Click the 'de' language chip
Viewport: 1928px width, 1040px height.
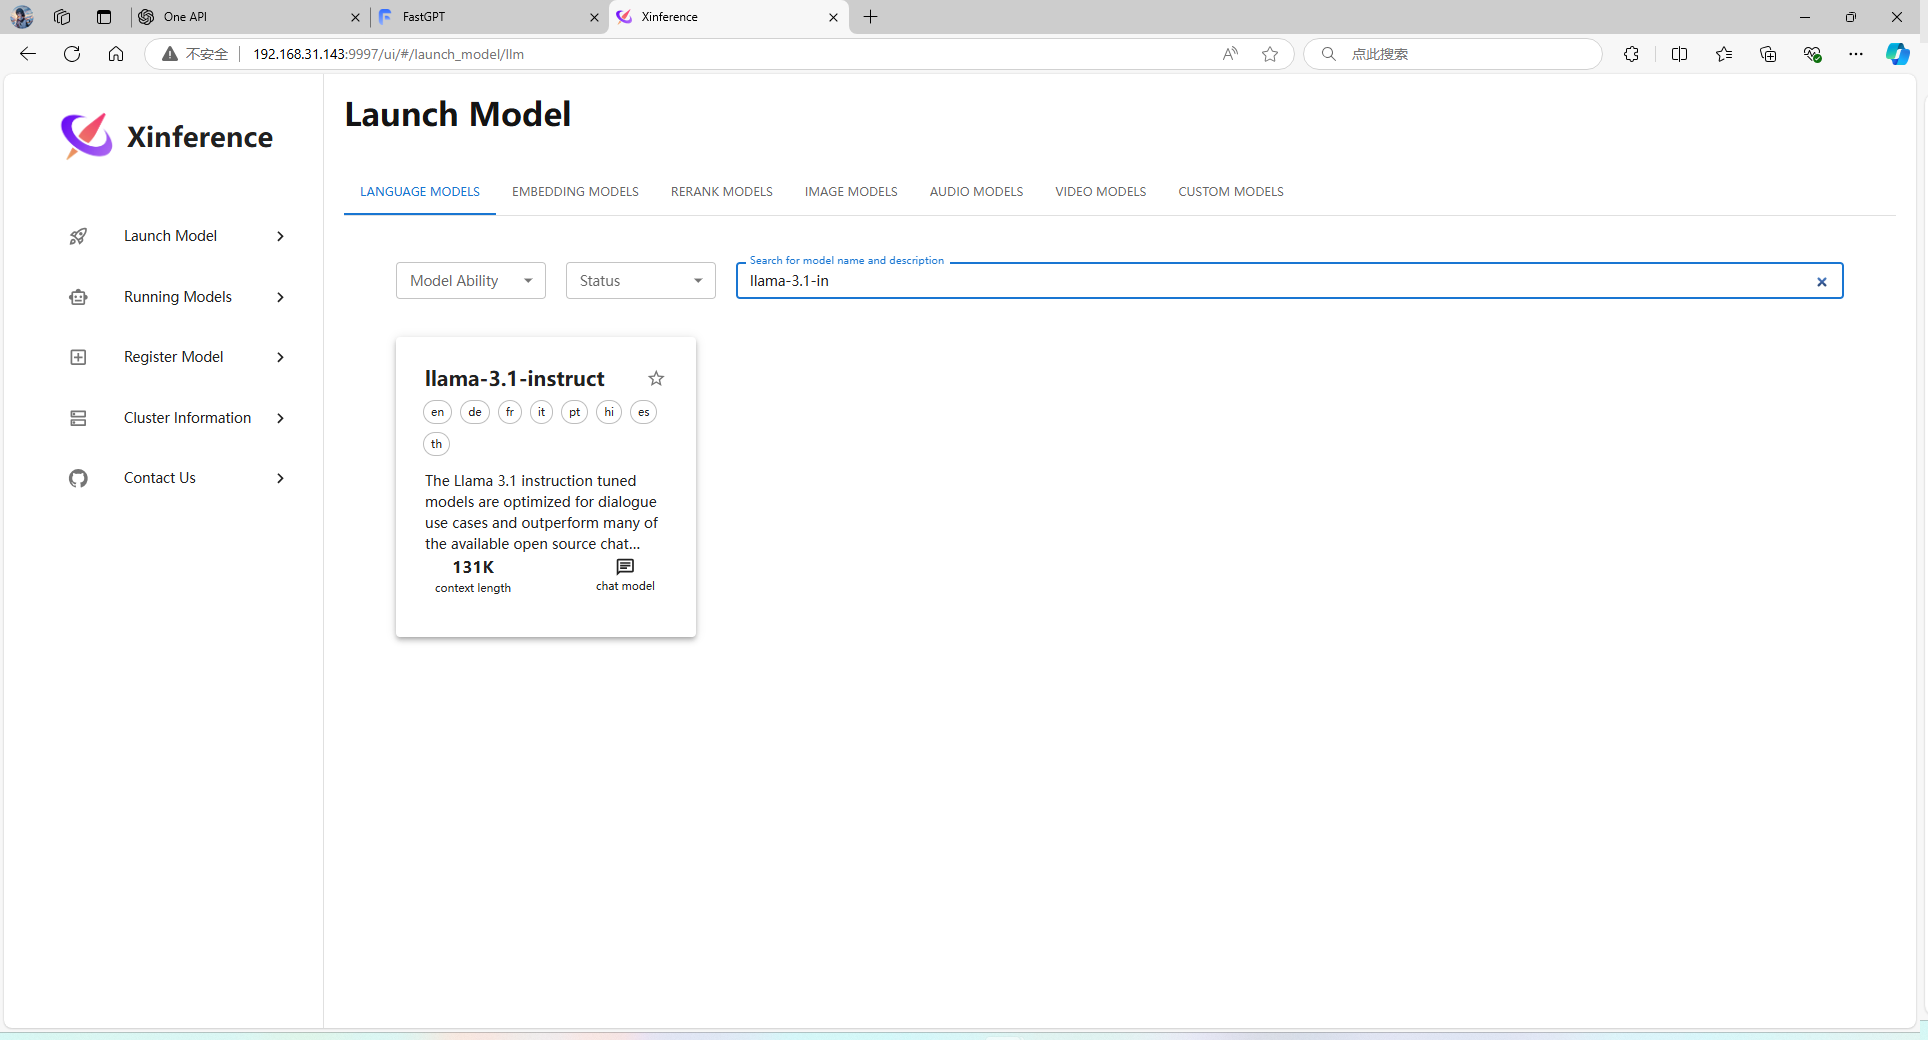coord(475,412)
